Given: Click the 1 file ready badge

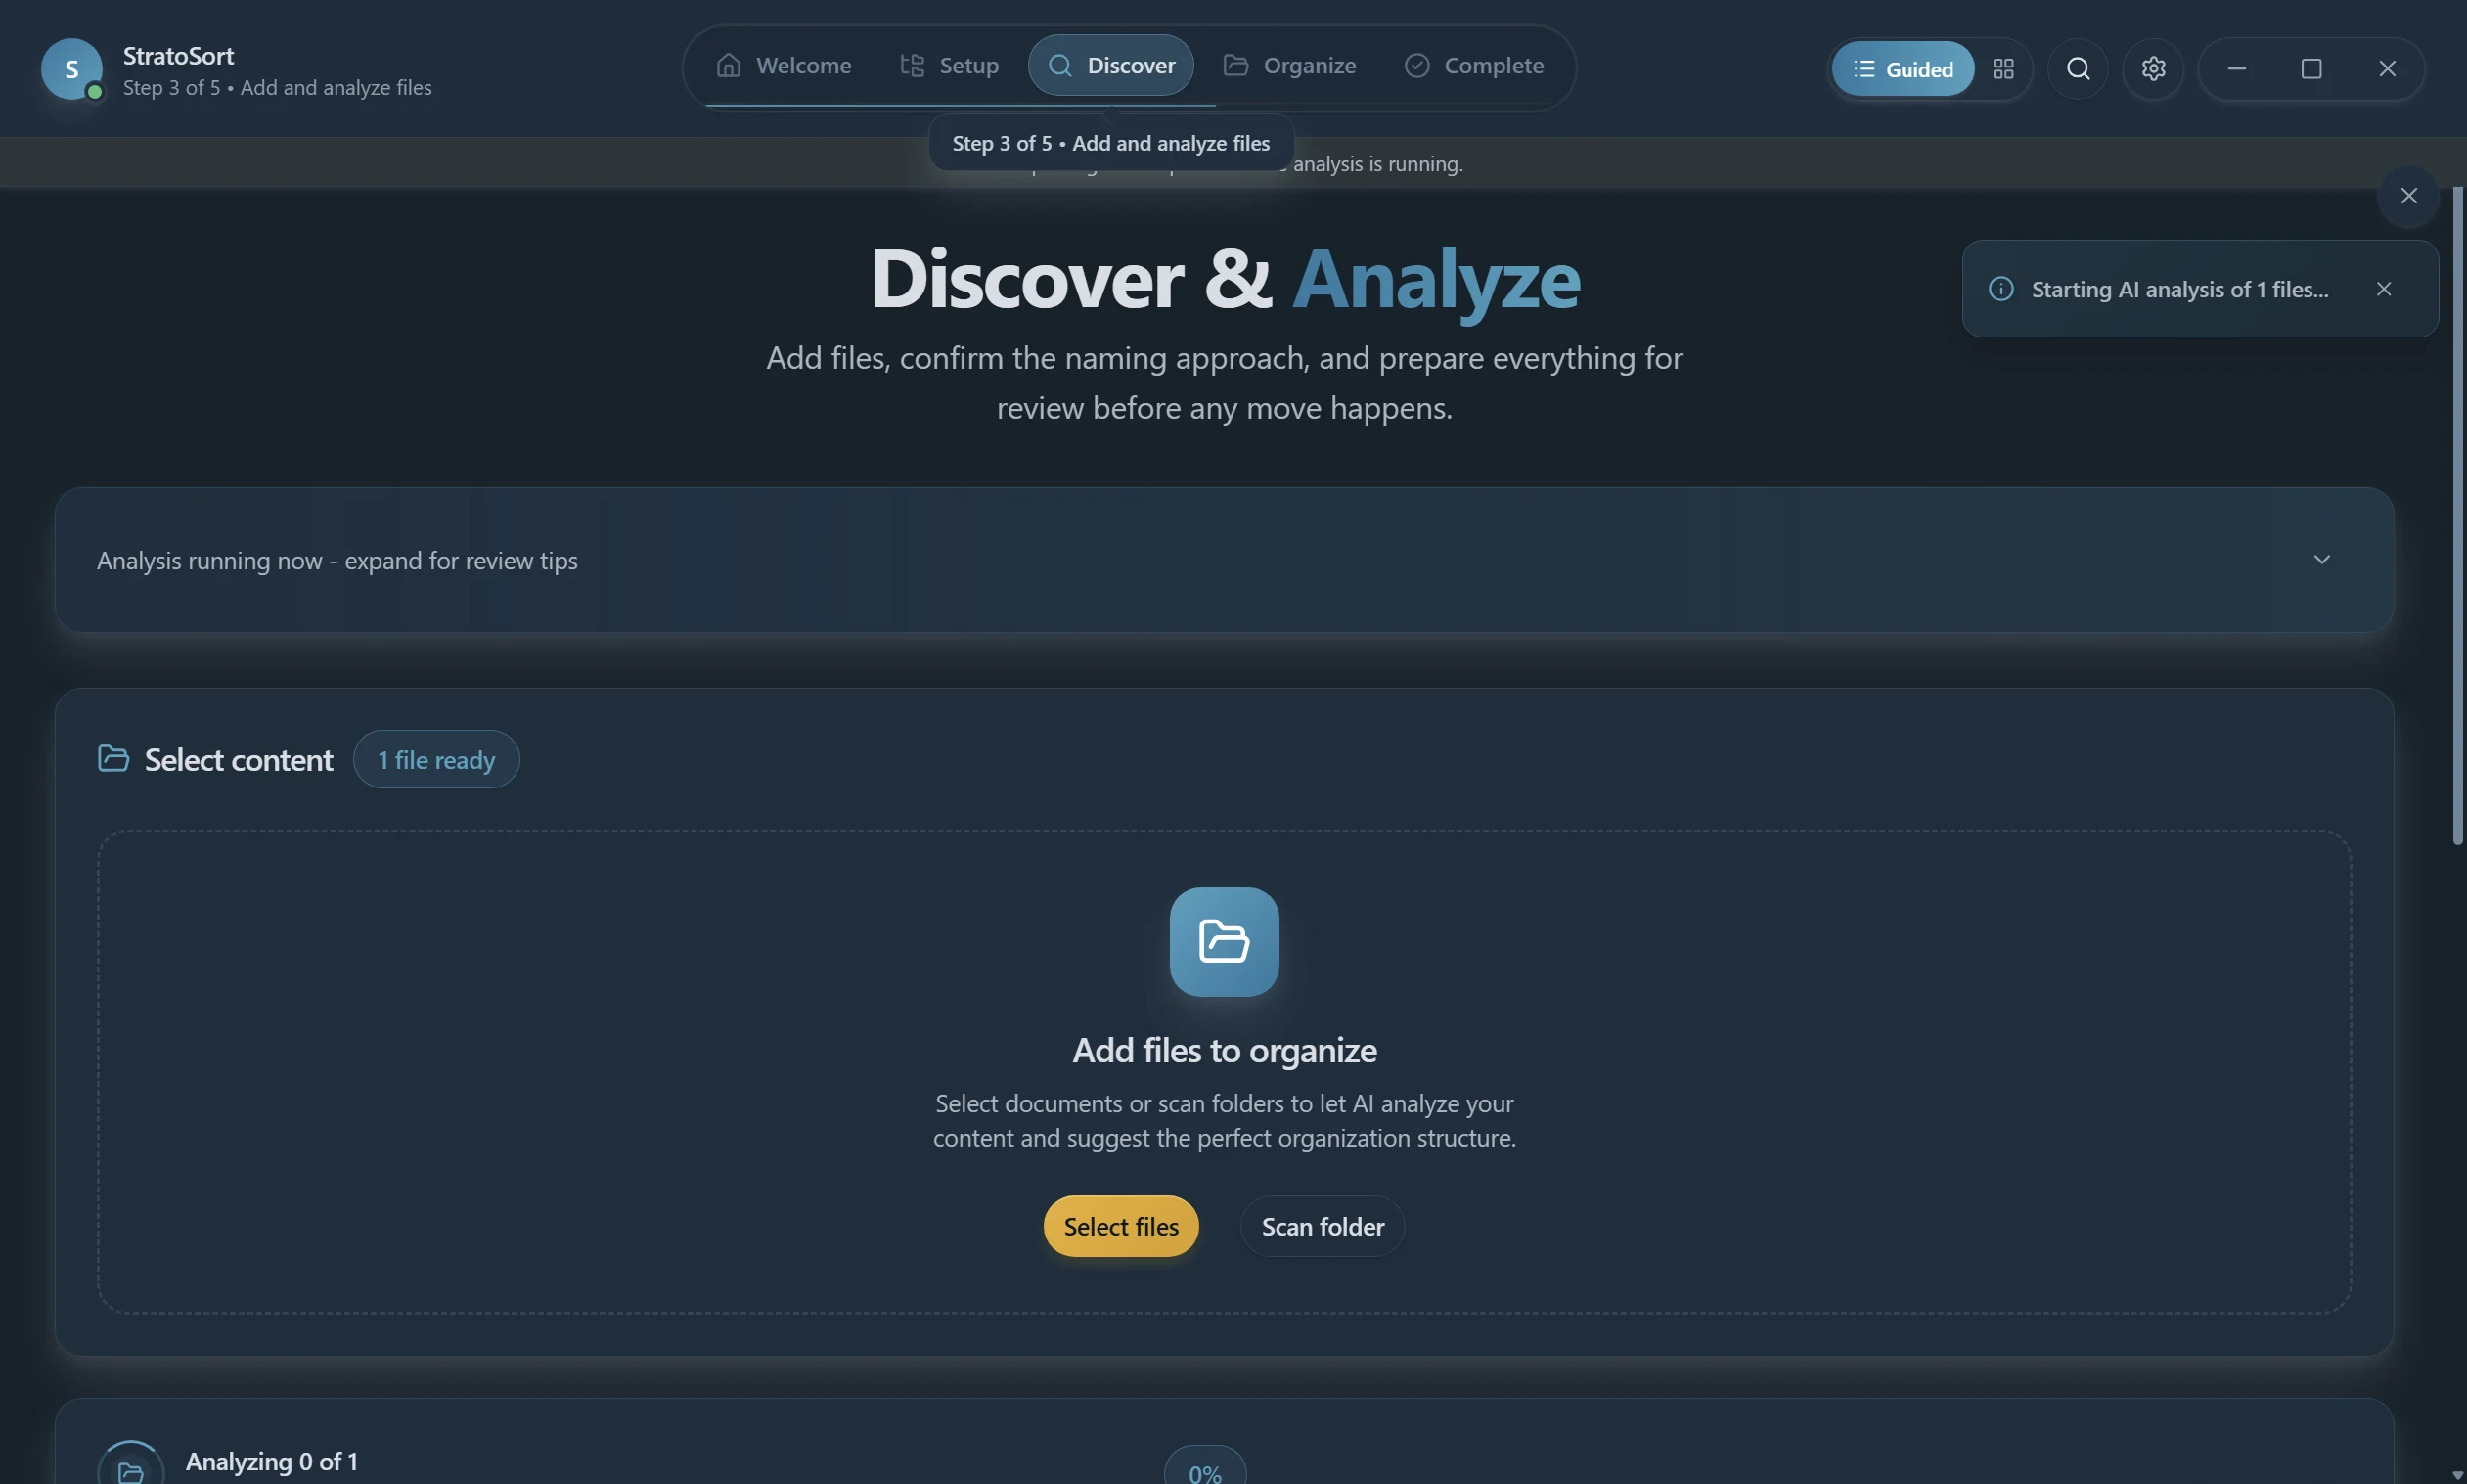Looking at the screenshot, I should coord(436,760).
